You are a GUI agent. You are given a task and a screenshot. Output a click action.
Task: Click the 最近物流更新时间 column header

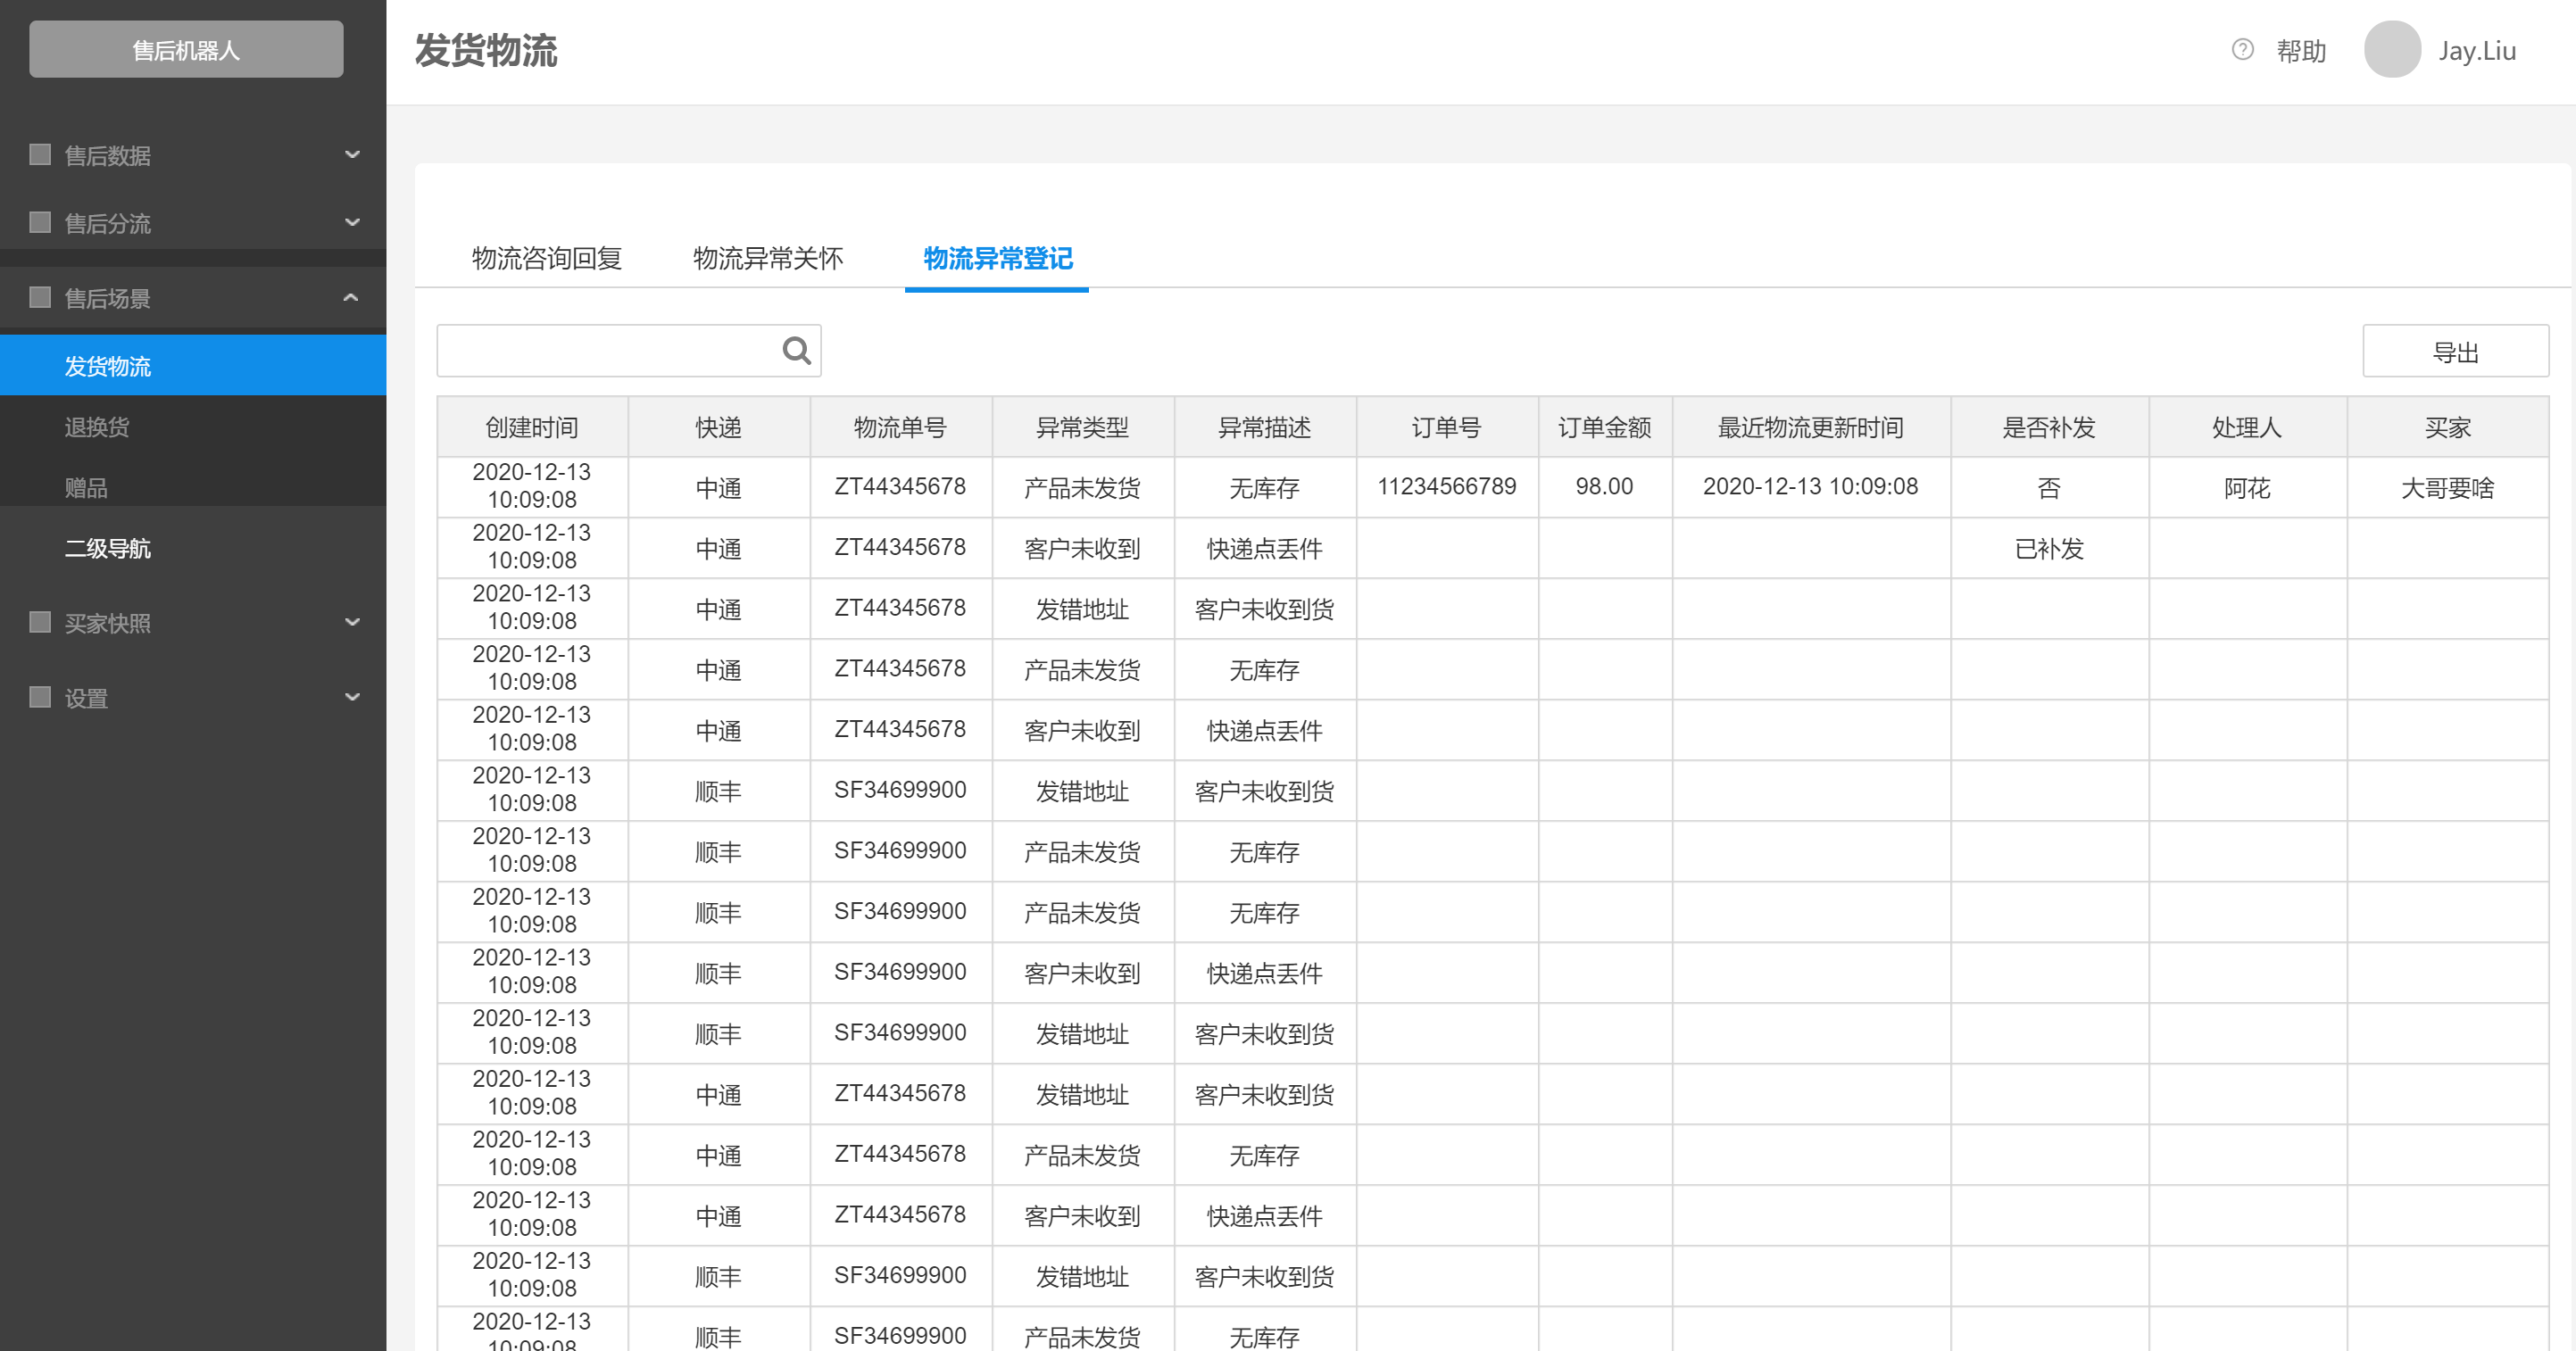(1810, 427)
